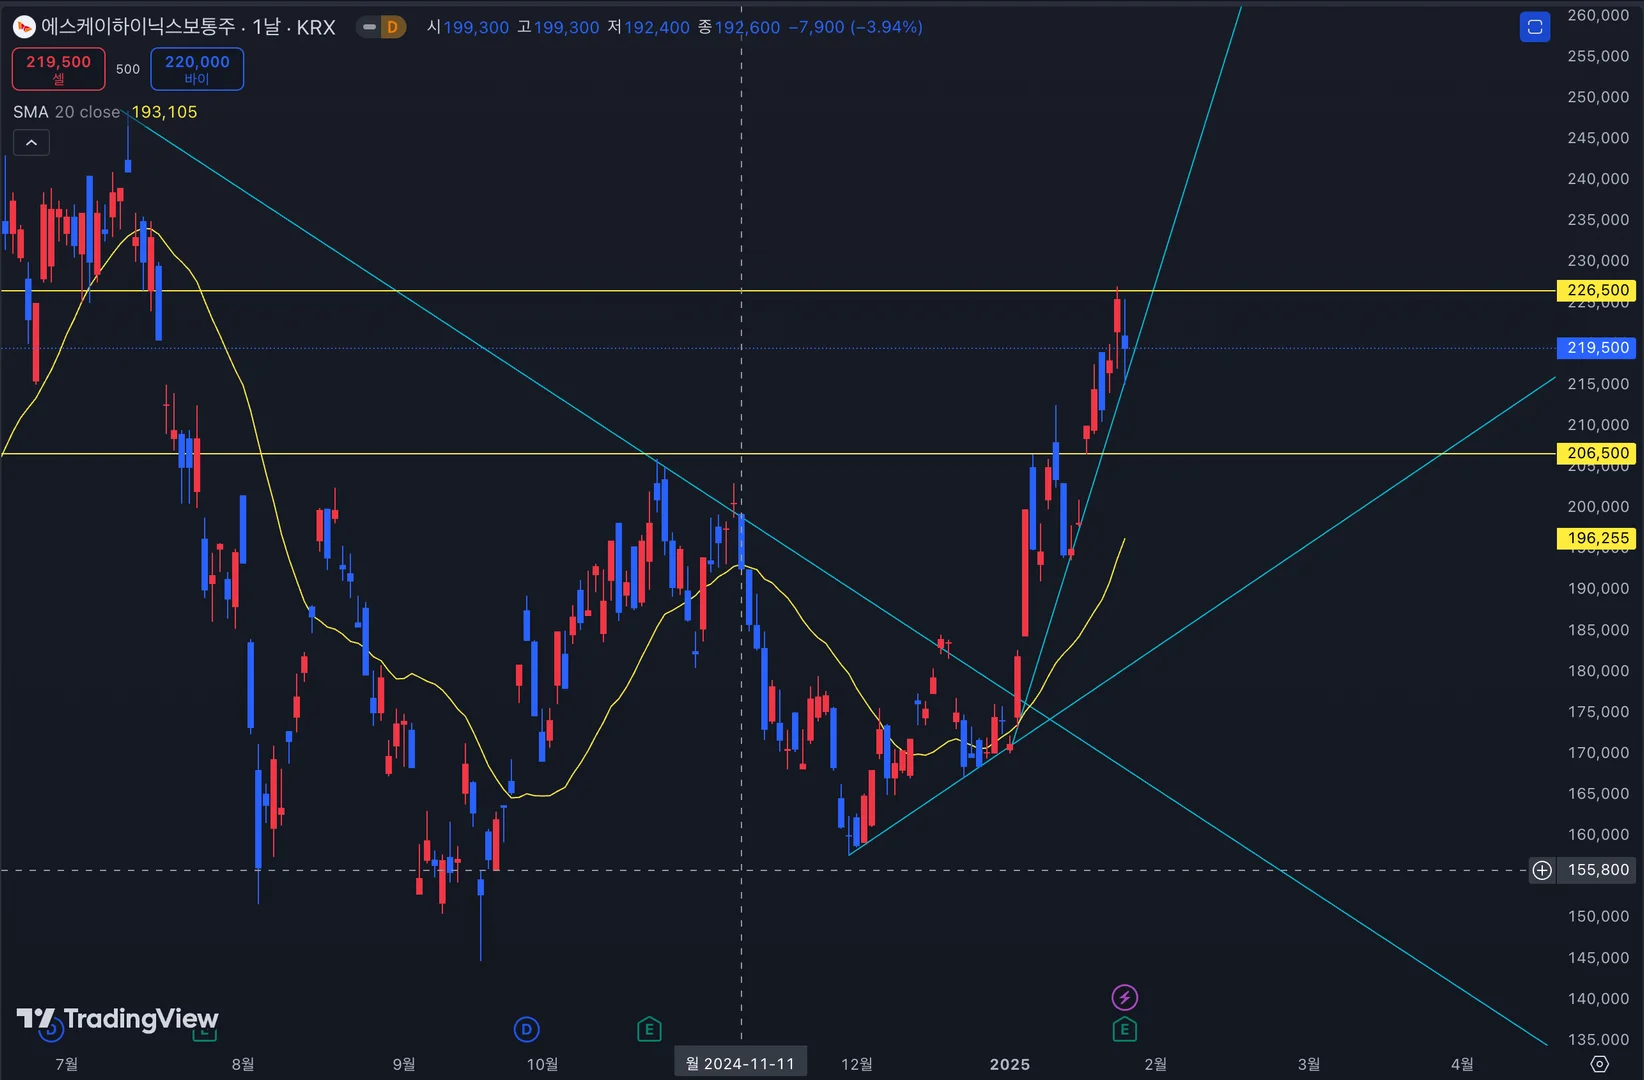
Task: Toggle the grey pill switch beside symbol name
Action: (x=369, y=27)
